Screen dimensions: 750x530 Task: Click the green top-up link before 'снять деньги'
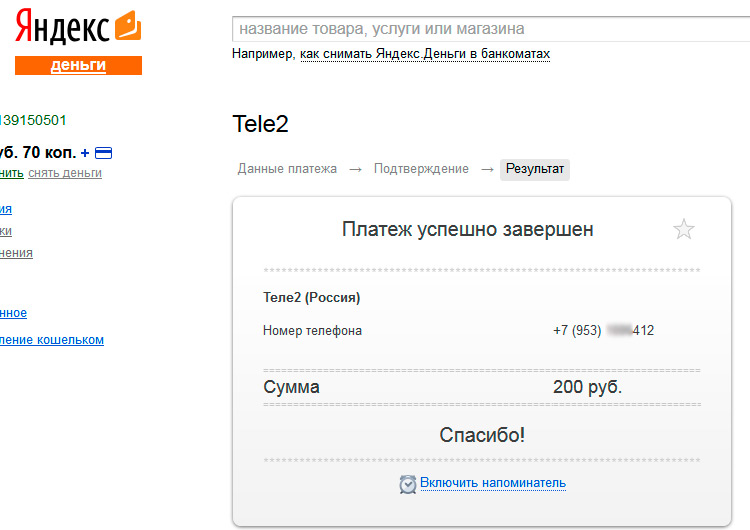click(x=11, y=173)
